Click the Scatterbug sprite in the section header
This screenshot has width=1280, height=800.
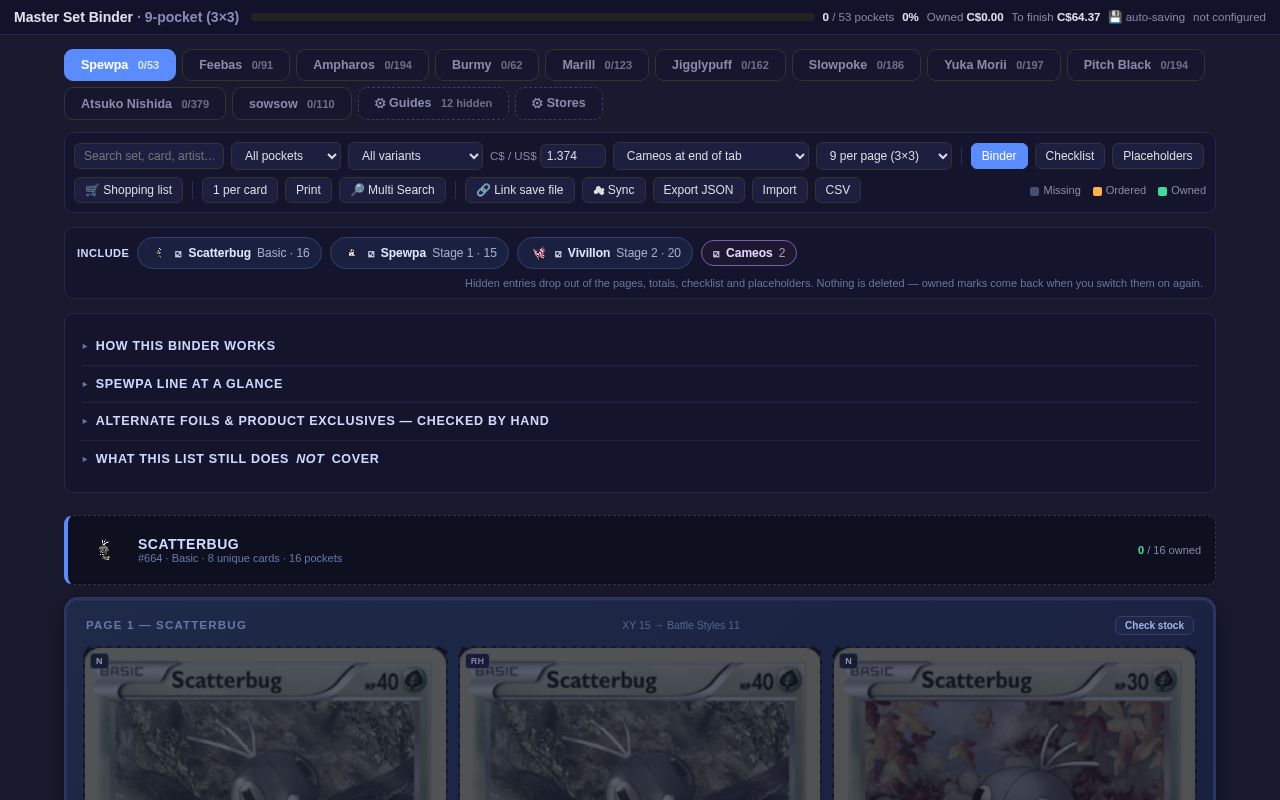pos(104,550)
